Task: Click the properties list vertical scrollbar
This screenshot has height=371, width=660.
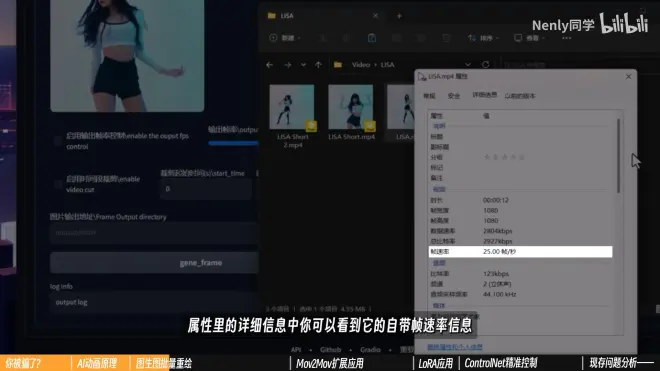Action: 618,156
